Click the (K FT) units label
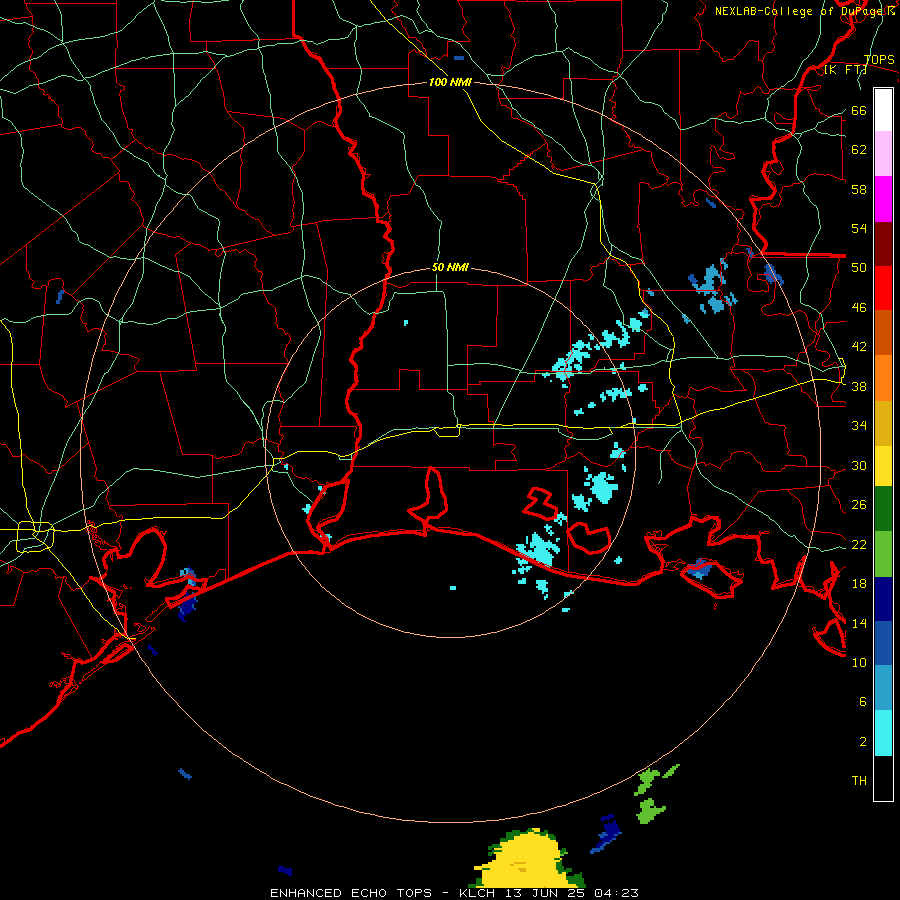 [845, 70]
